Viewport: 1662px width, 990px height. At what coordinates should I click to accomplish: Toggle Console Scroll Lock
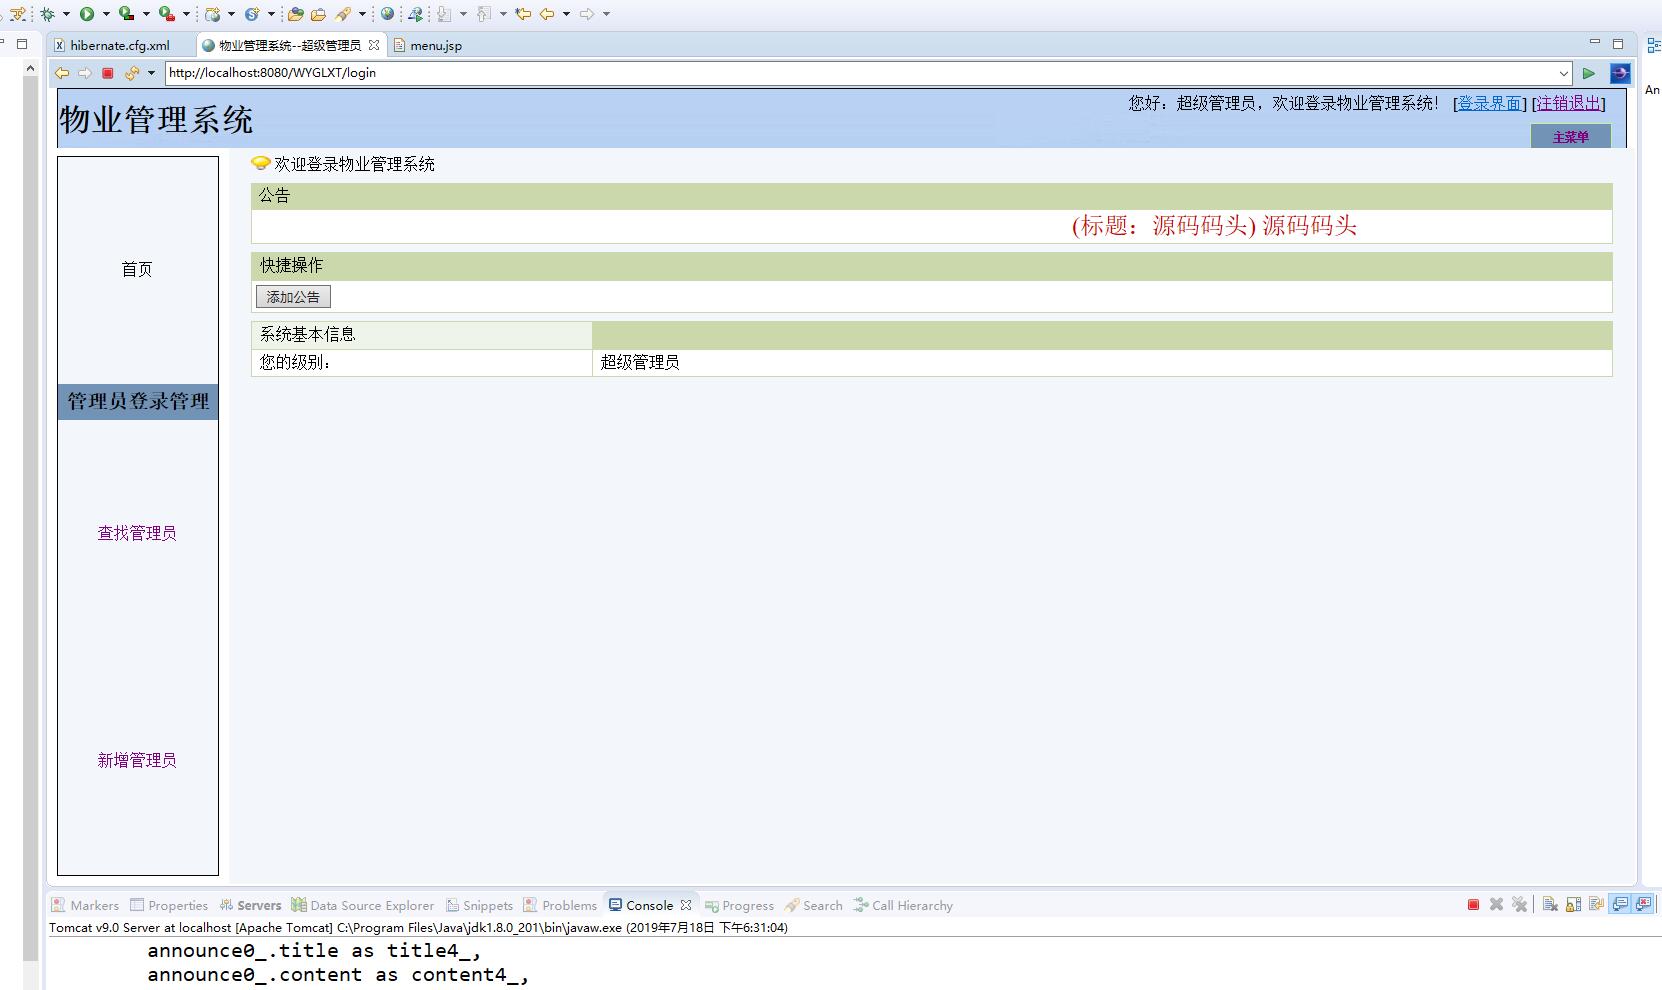tap(1573, 905)
